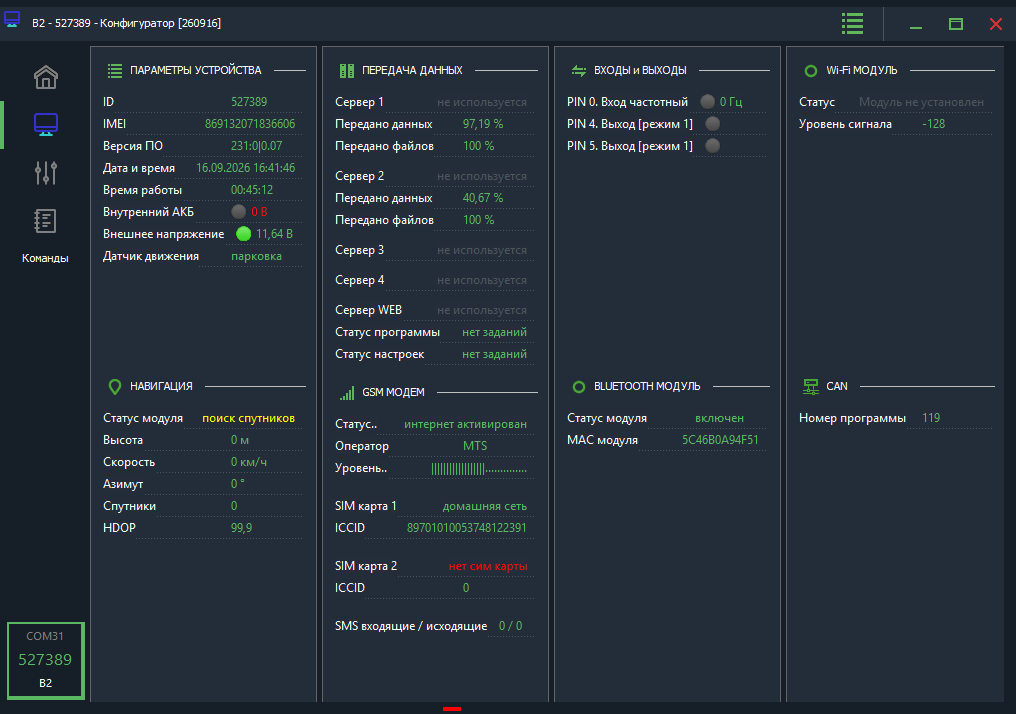Screen dimensions: 1016x714
Task: Click the Входы и выходы arrows icon
Action: pyautogui.click(x=579, y=71)
